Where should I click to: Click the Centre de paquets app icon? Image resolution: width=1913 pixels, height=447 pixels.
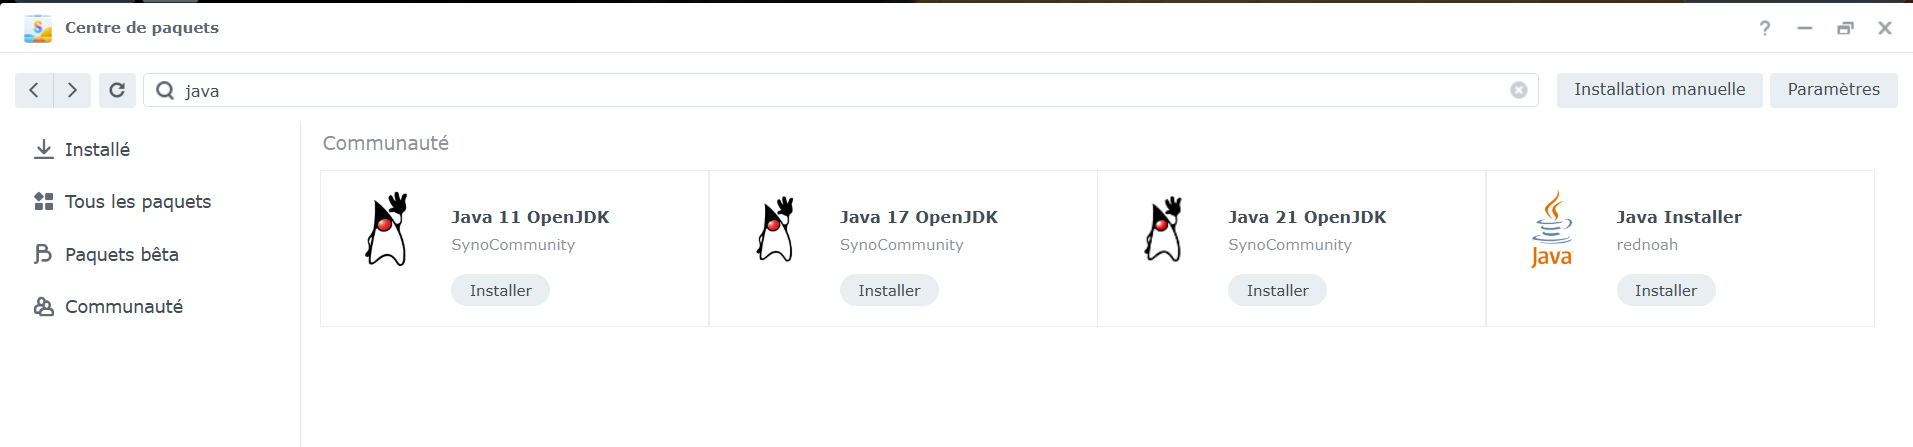pyautogui.click(x=38, y=28)
